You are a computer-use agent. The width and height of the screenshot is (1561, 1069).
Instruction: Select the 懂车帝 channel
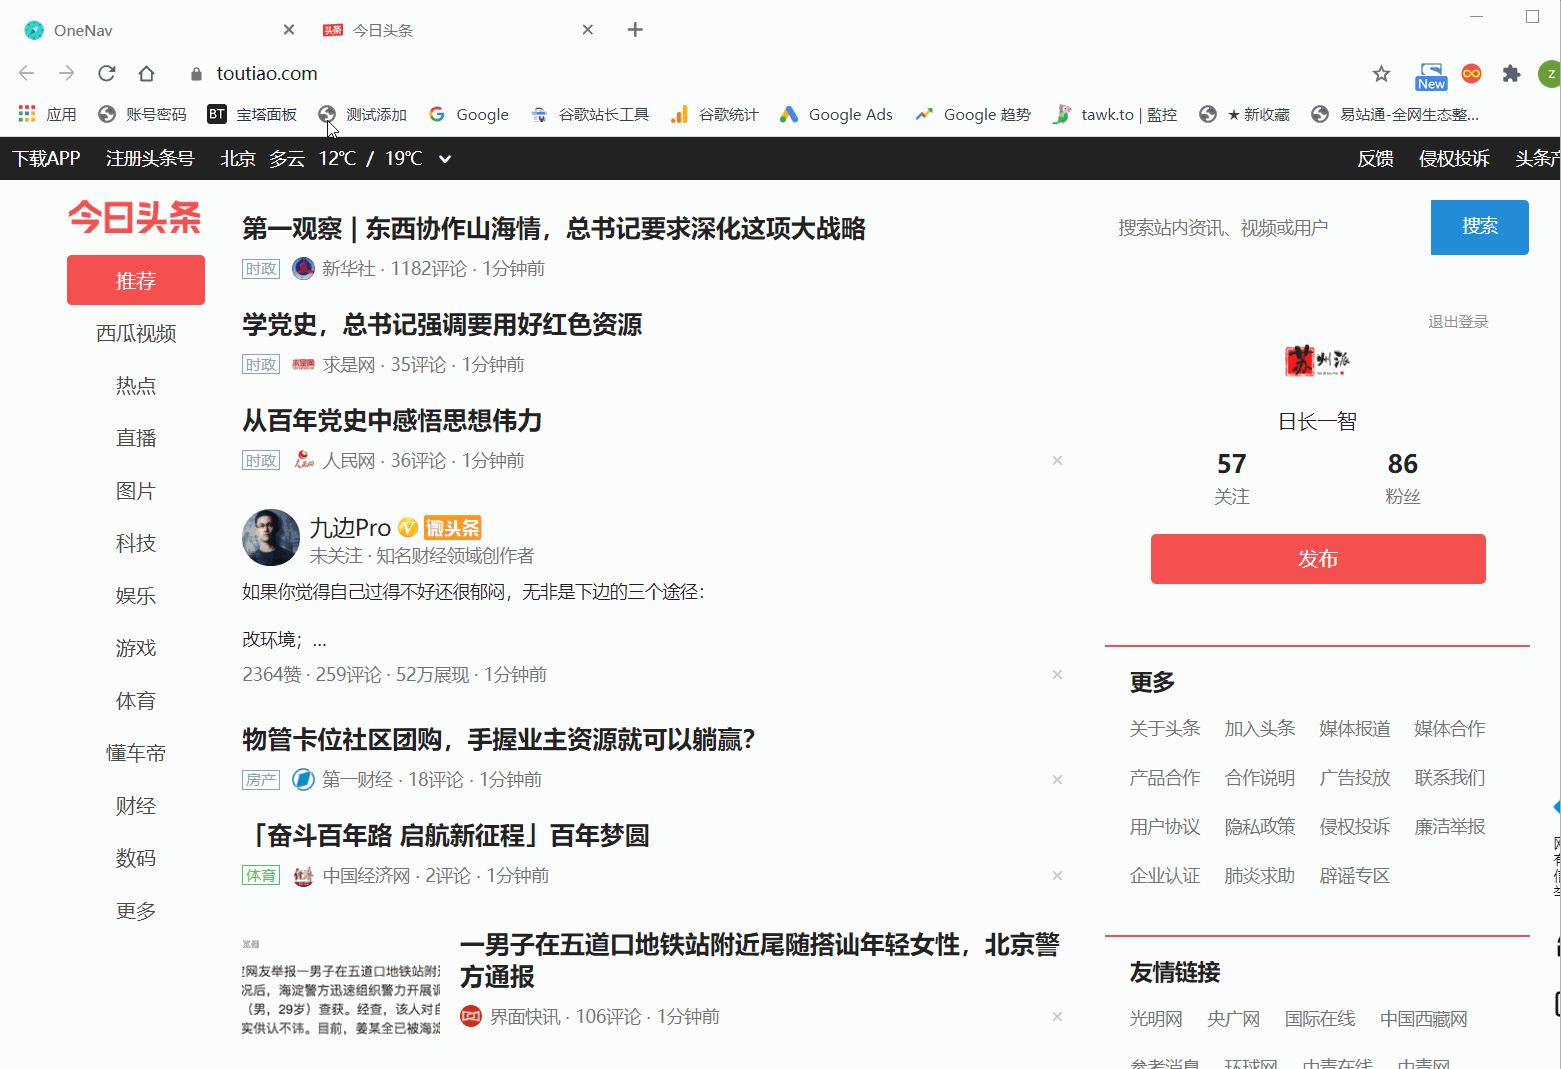click(x=136, y=753)
